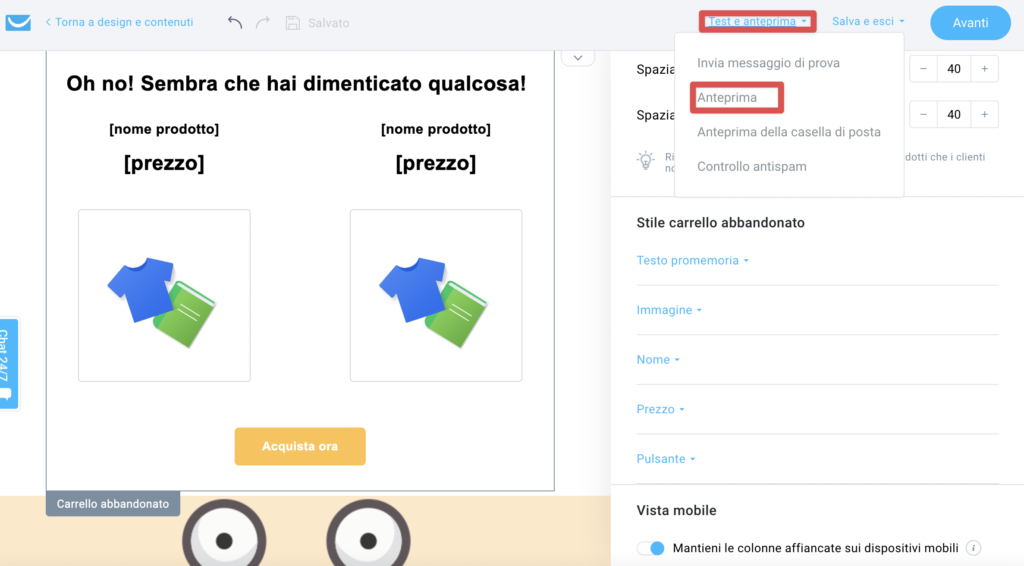Expand the Pulsante style section

[665, 459]
